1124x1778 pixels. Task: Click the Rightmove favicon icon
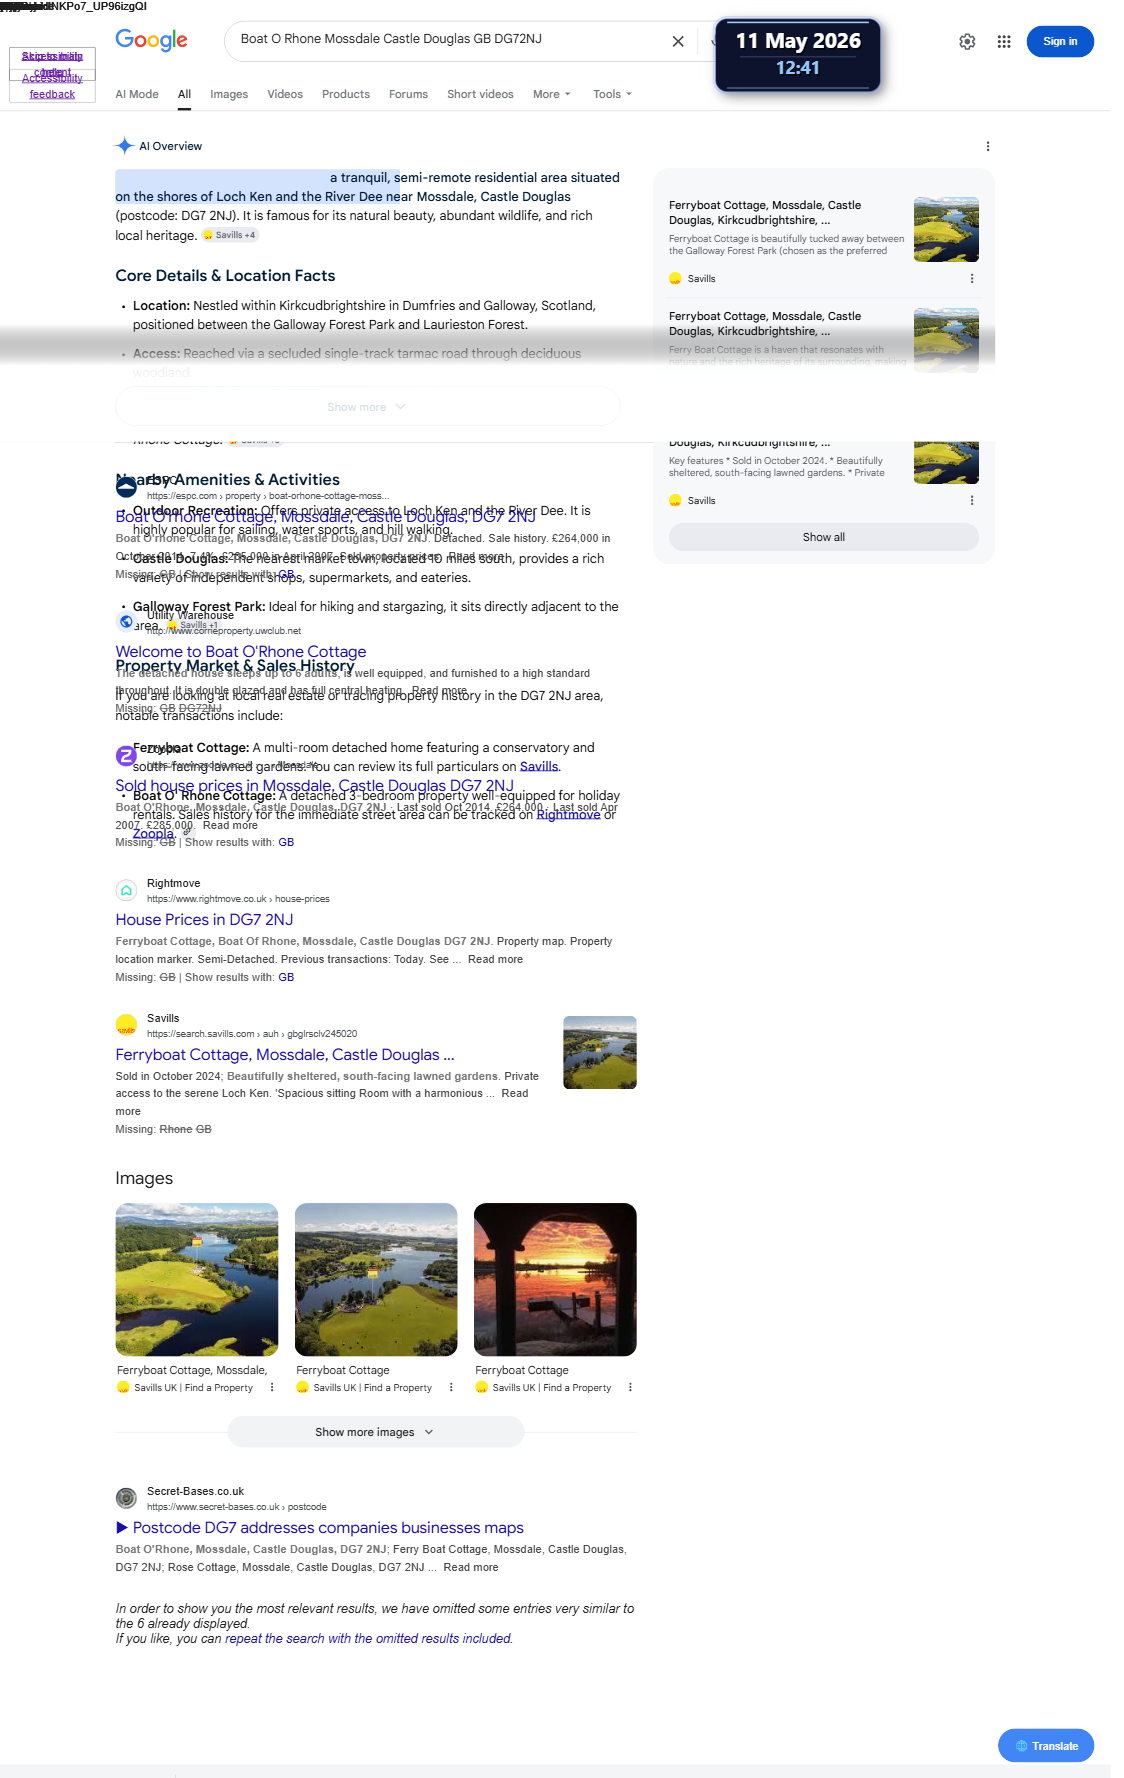(x=126, y=890)
